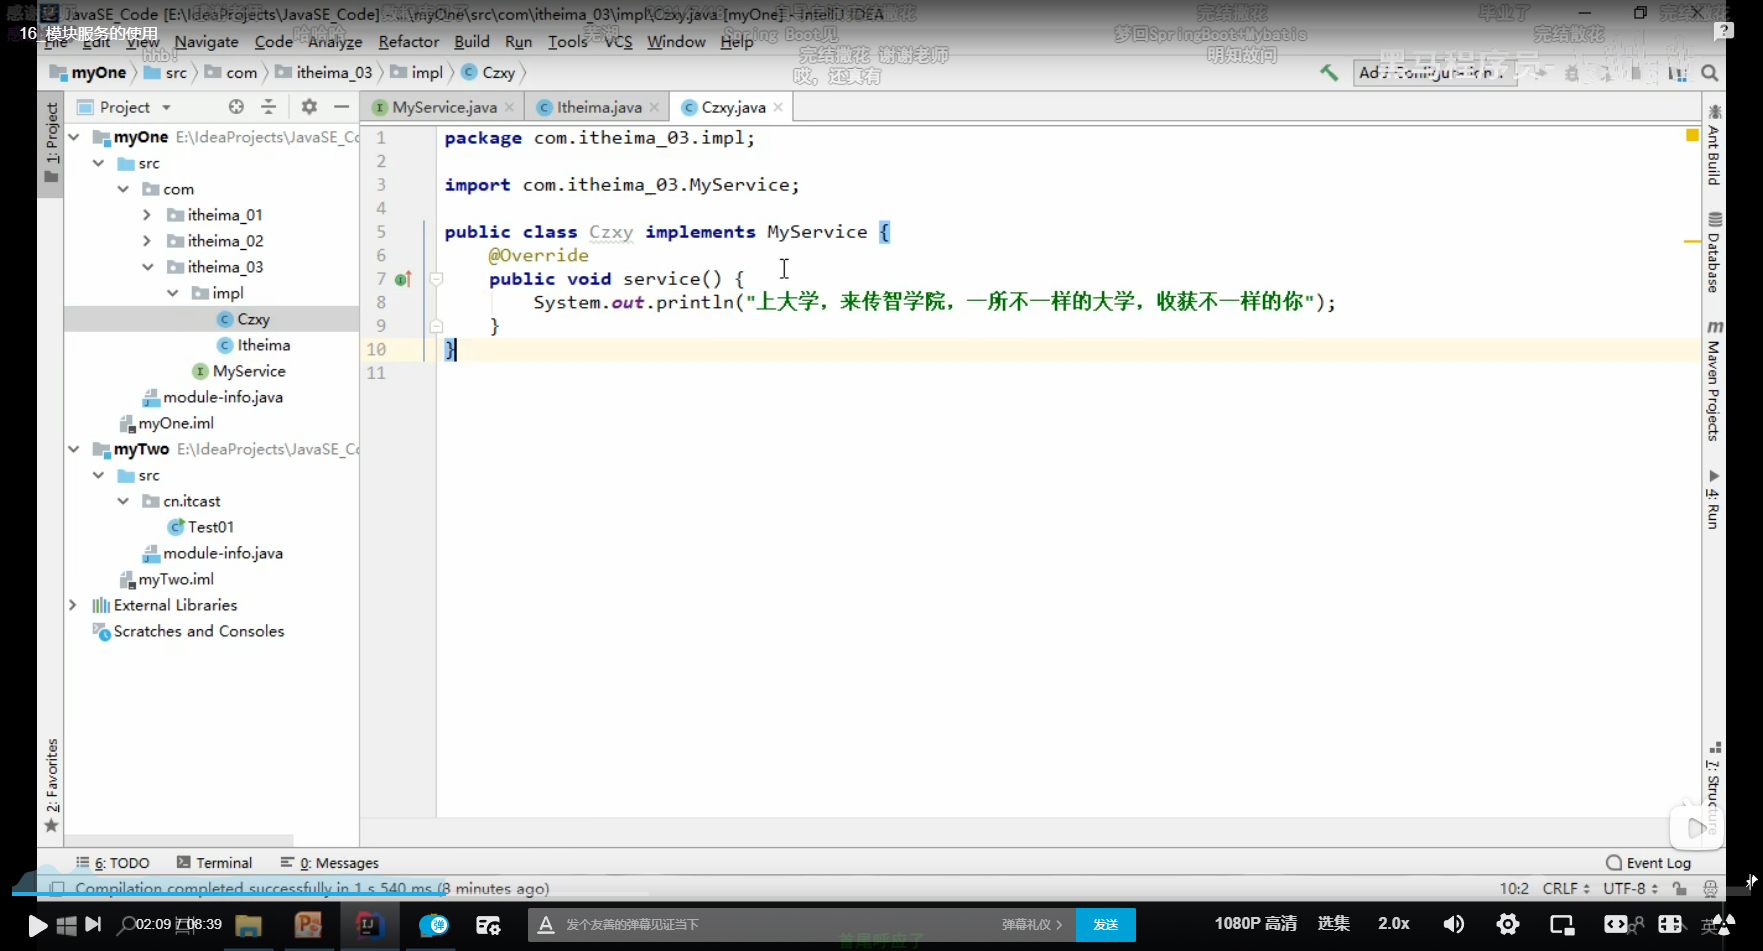Close the Itheima.java tab

pyautogui.click(x=654, y=107)
